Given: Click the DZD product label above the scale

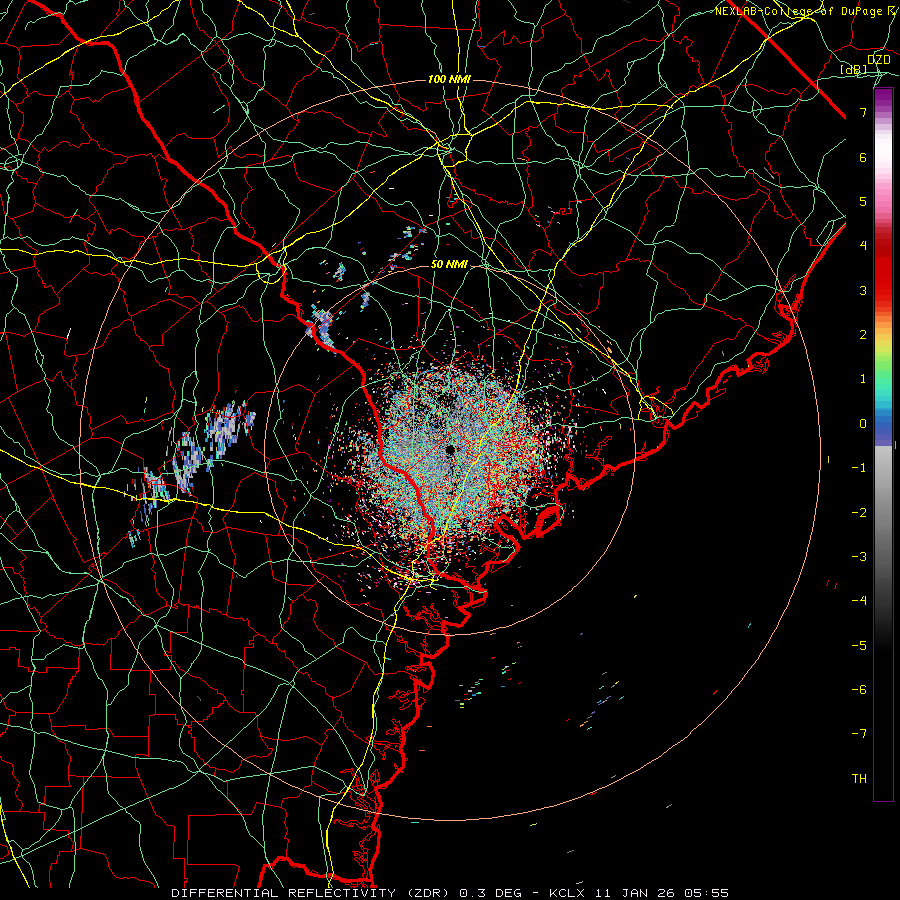Looking at the screenshot, I should (x=879, y=59).
